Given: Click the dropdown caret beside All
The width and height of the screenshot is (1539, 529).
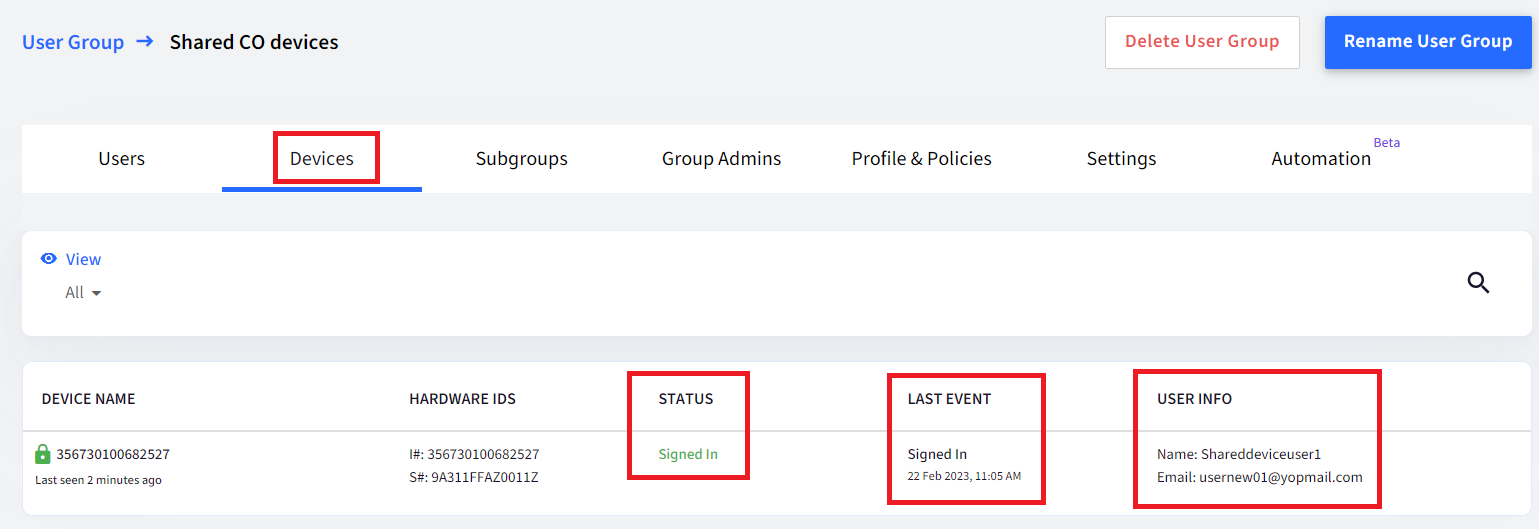Looking at the screenshot, I should 96,293.
